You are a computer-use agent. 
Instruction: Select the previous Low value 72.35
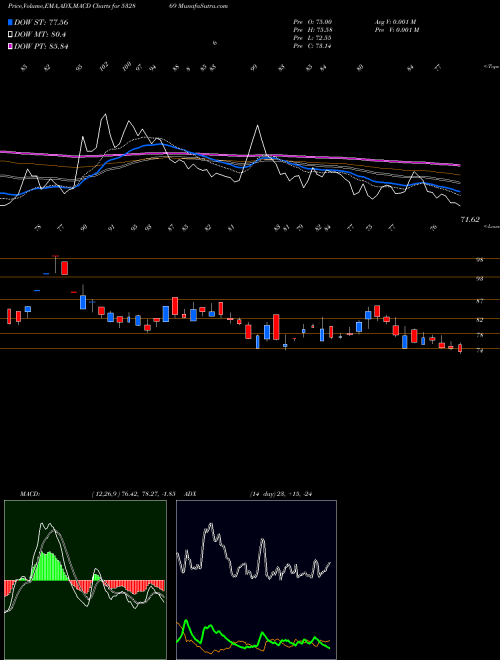coord(323,38)
